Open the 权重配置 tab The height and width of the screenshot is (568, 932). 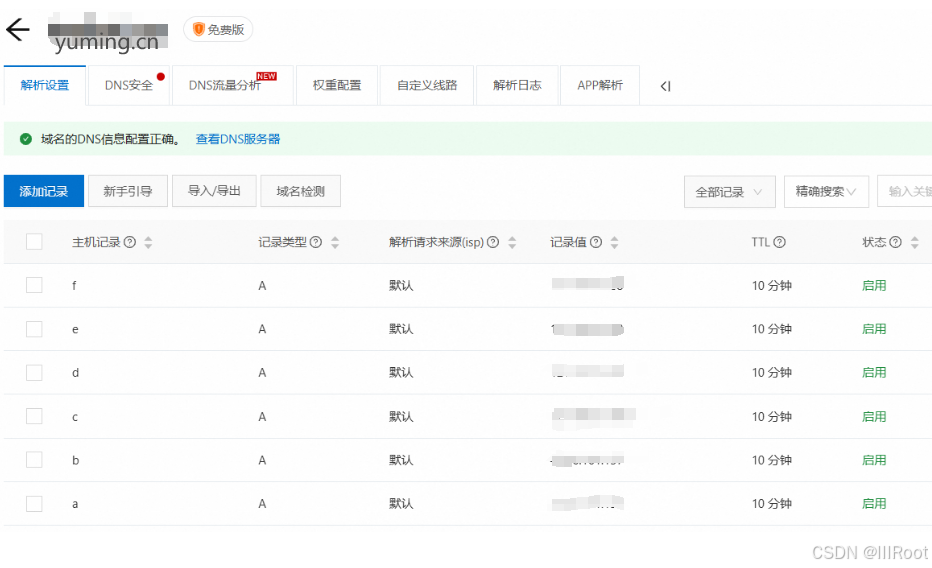(x=337, y=86)
